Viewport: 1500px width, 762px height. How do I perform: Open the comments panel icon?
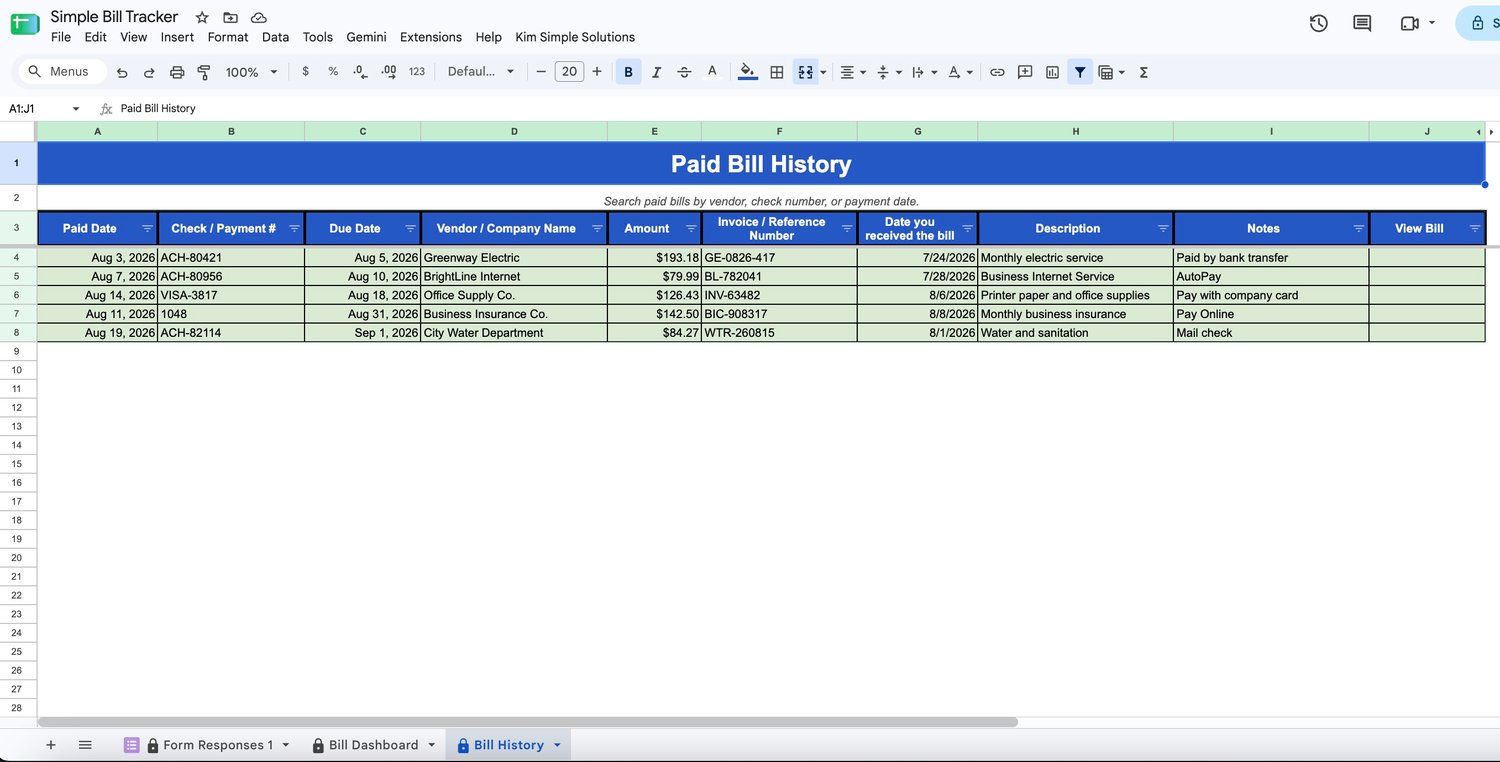(x=1362, y=23)
